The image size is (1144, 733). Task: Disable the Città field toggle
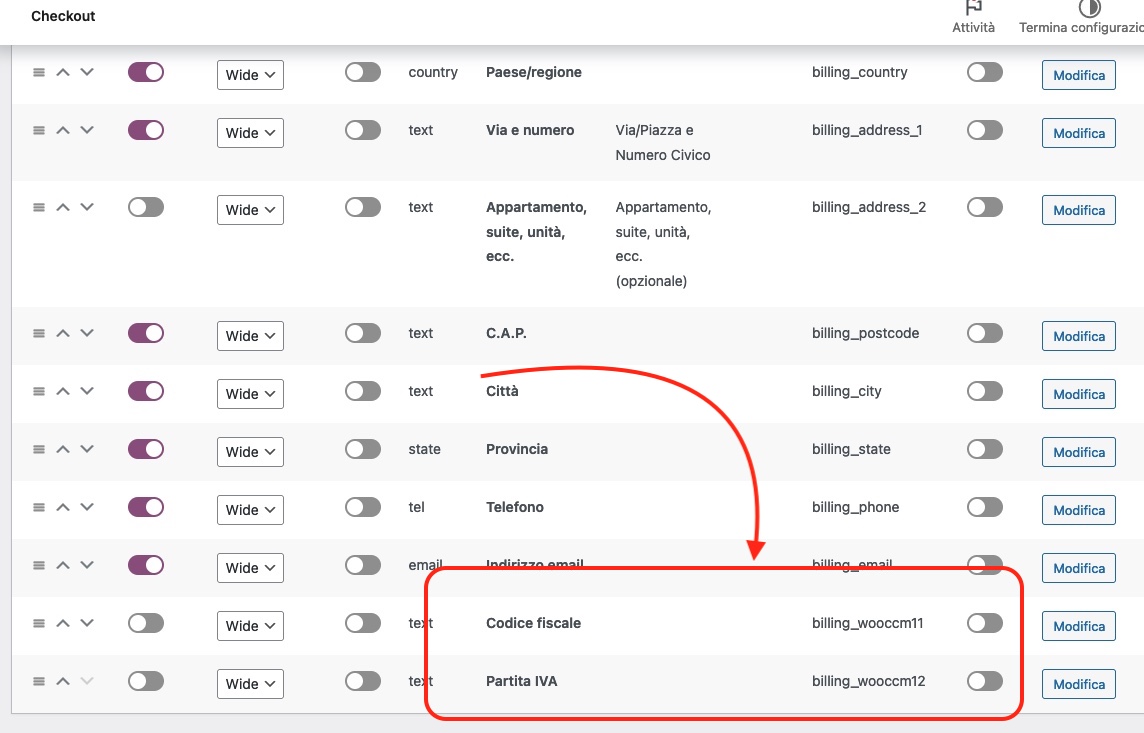(x=146, y=392)
